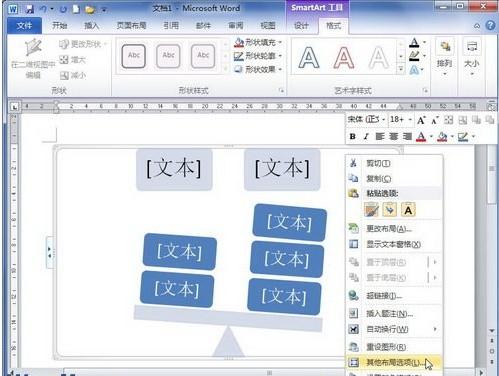Align text left in mini toolbar
Image resolution: width=499 pixels, height=376 pixels.
(380, 136)
